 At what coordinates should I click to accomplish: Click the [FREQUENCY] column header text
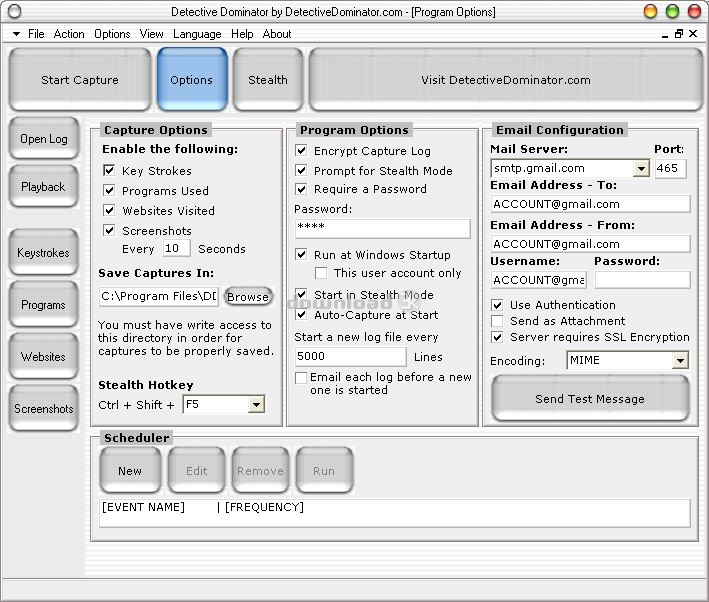[265, 507]
